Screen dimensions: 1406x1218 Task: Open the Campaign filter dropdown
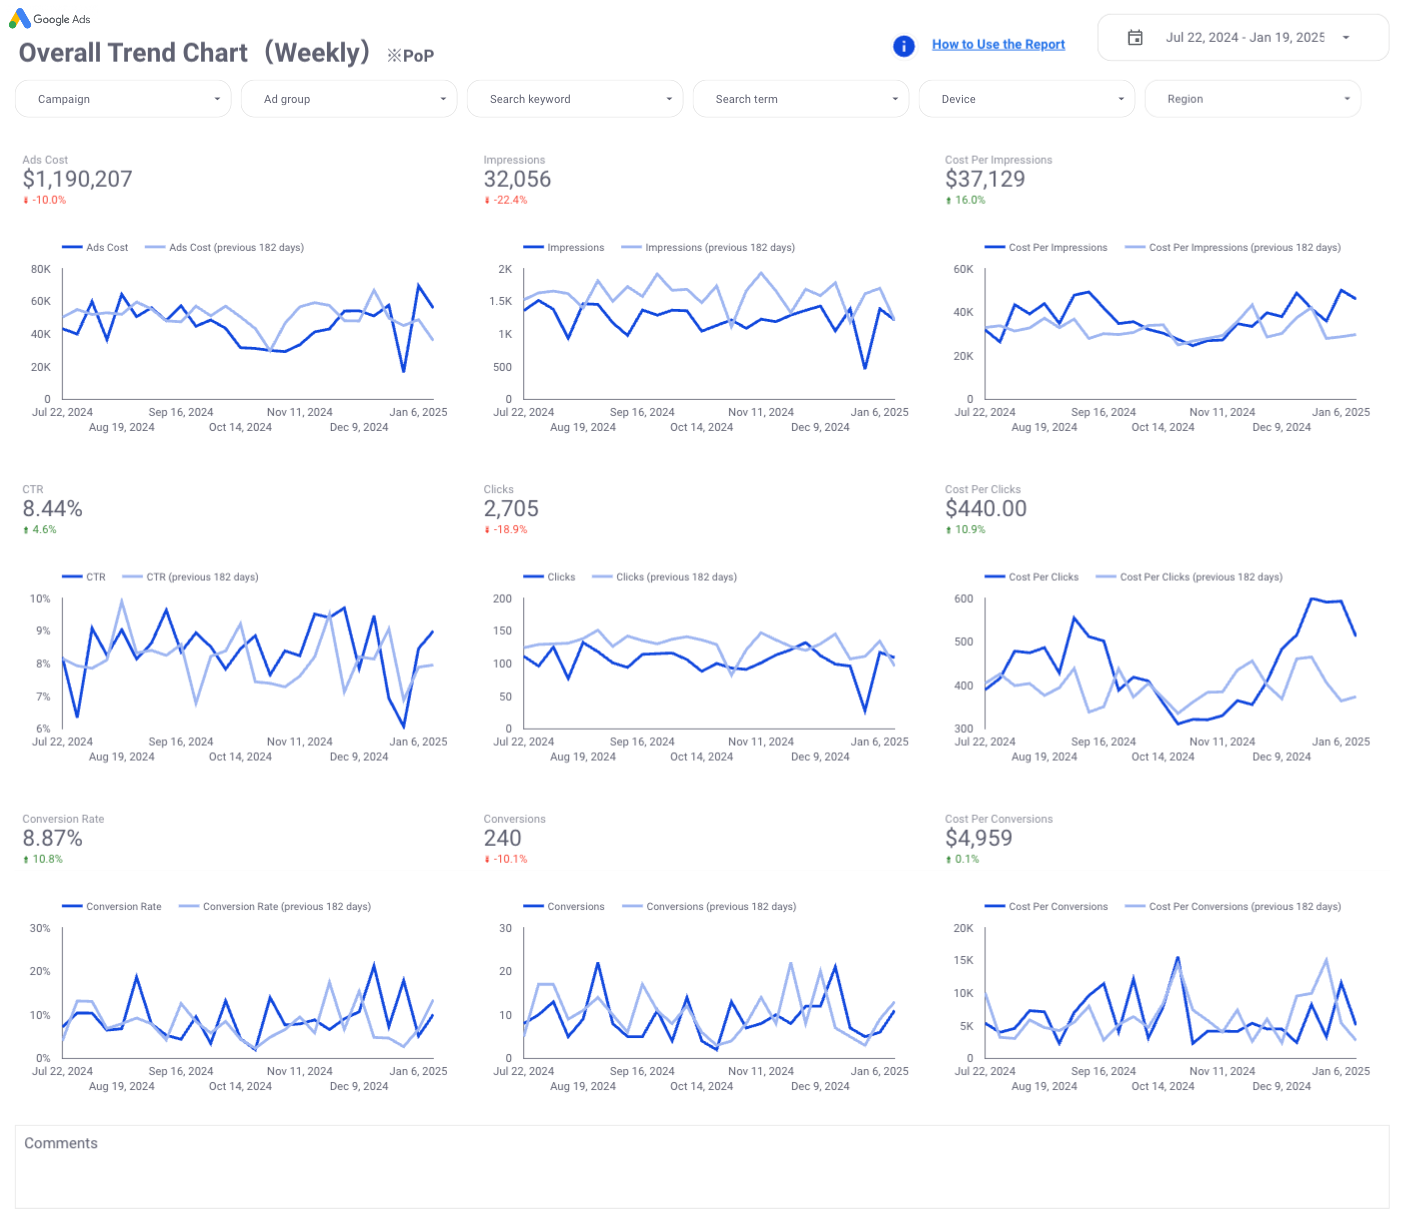(123, 99)
